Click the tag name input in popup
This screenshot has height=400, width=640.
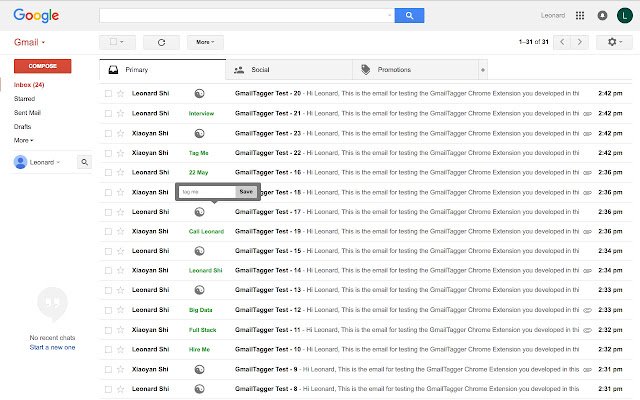pos(207,192)
